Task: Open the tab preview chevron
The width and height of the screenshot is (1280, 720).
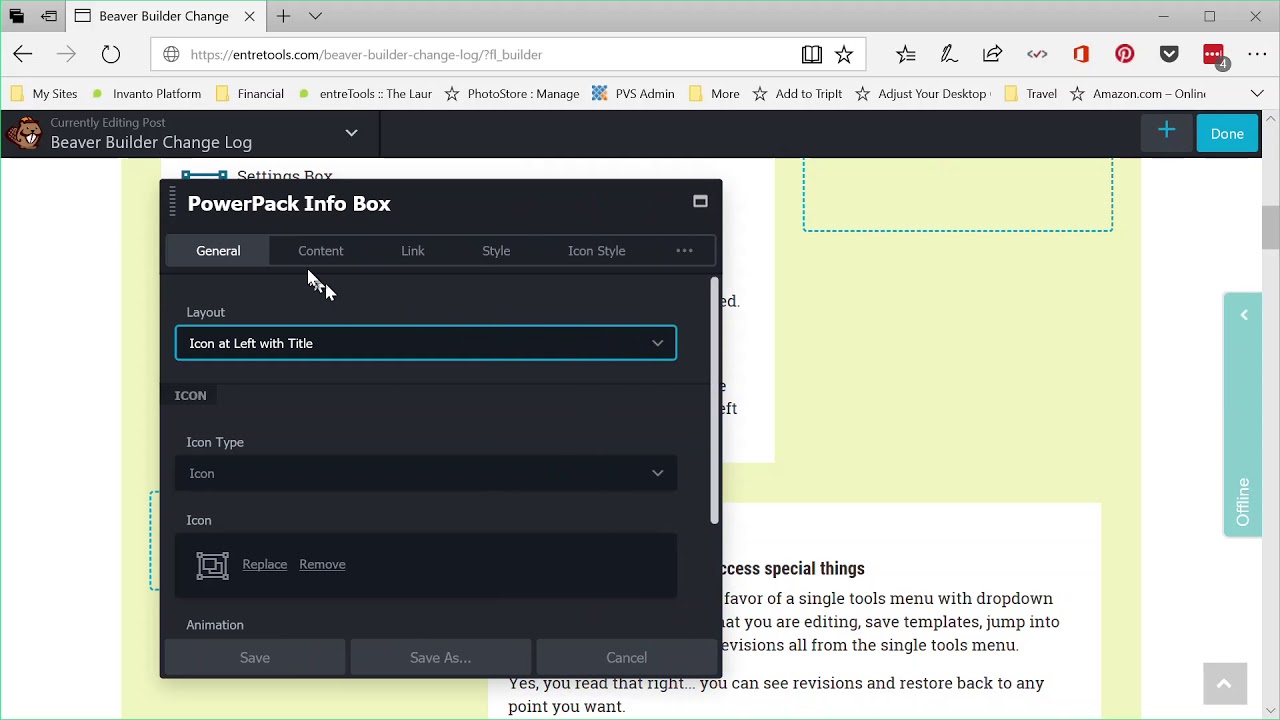Action: pos(315,16)
